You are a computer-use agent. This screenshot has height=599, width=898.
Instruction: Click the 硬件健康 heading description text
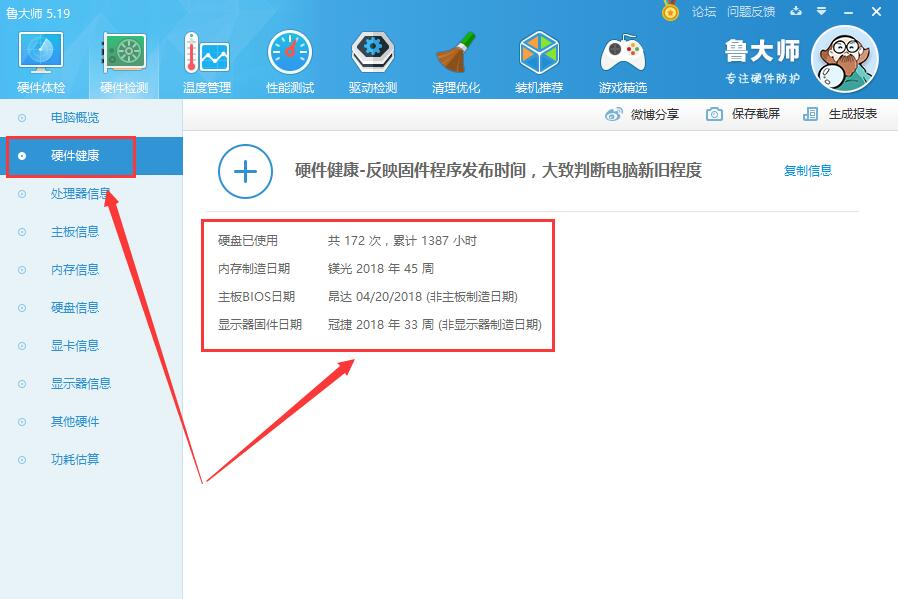498,170
